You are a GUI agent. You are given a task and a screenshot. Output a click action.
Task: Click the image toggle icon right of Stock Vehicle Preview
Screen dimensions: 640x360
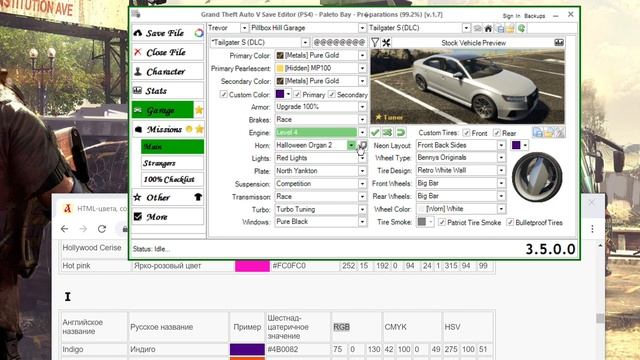tap(559, 42)
